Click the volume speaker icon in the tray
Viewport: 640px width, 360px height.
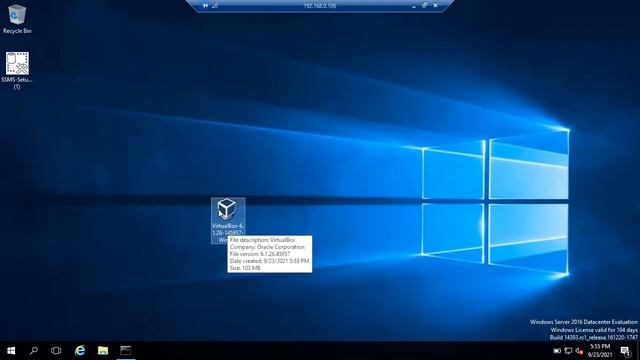[x=579, y=351]
